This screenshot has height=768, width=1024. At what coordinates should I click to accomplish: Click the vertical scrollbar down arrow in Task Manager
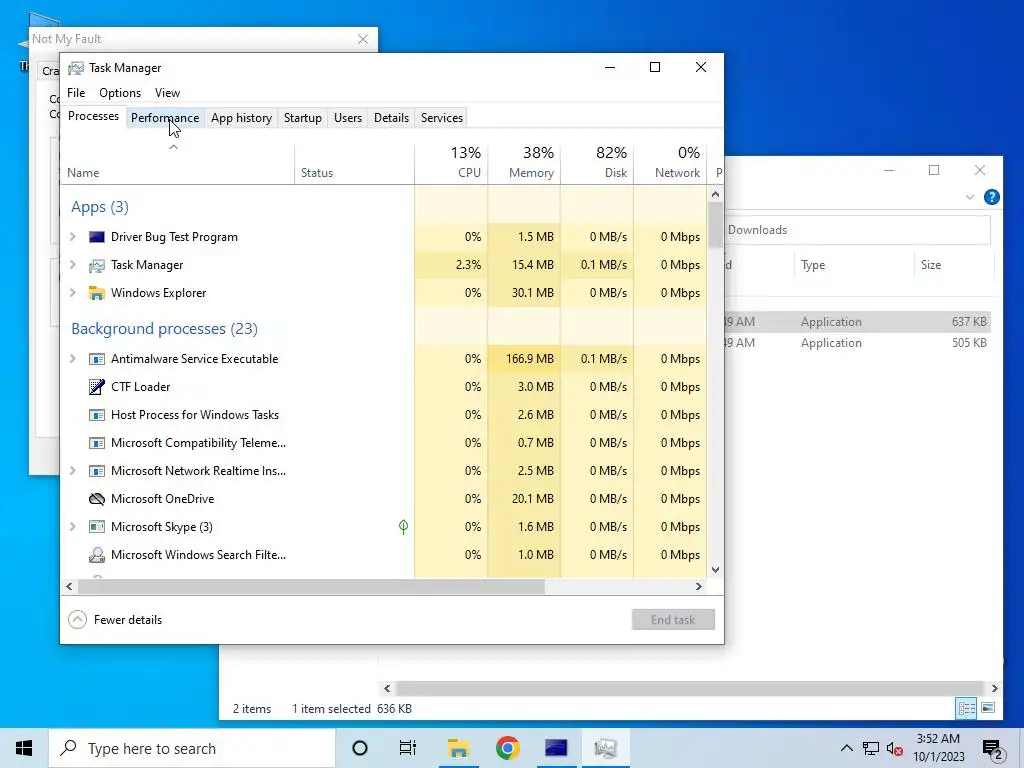[715, 569]
